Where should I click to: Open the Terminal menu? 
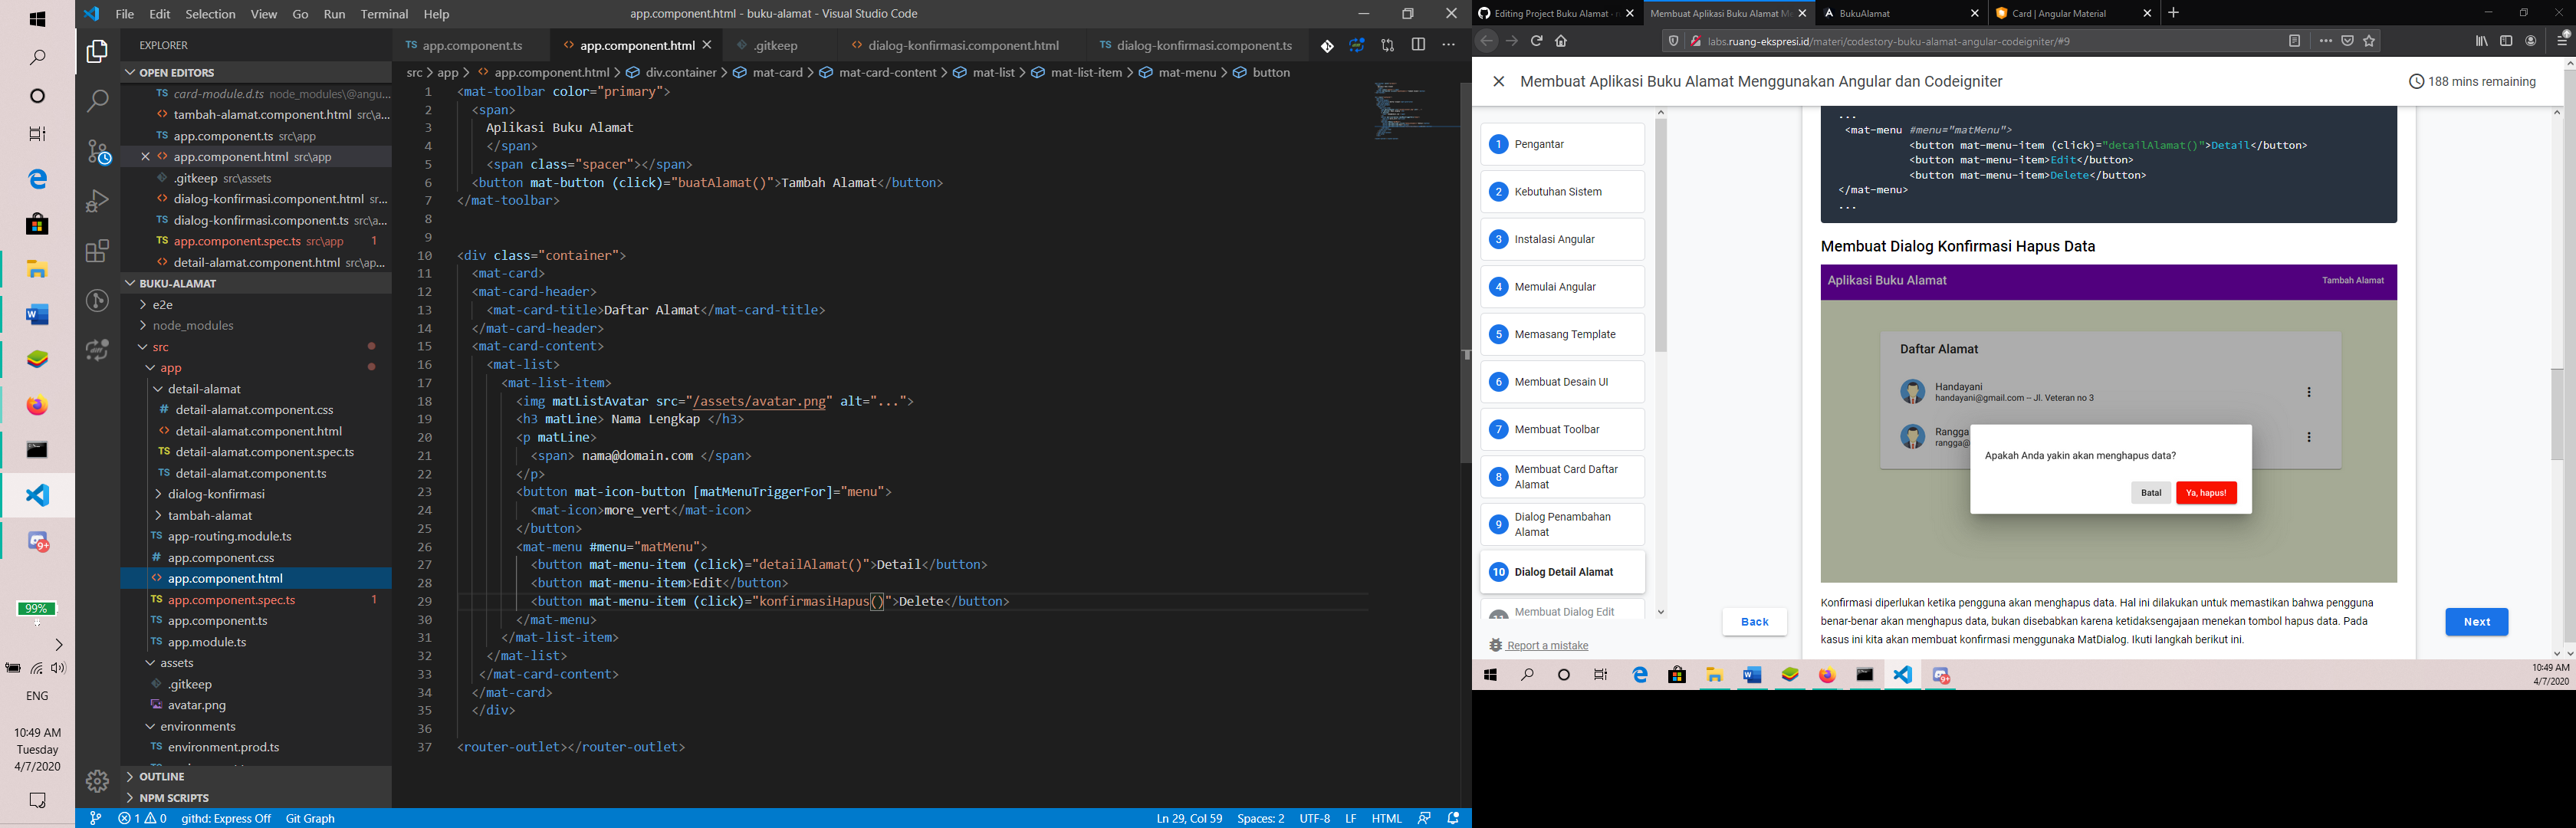pos(384,14)
